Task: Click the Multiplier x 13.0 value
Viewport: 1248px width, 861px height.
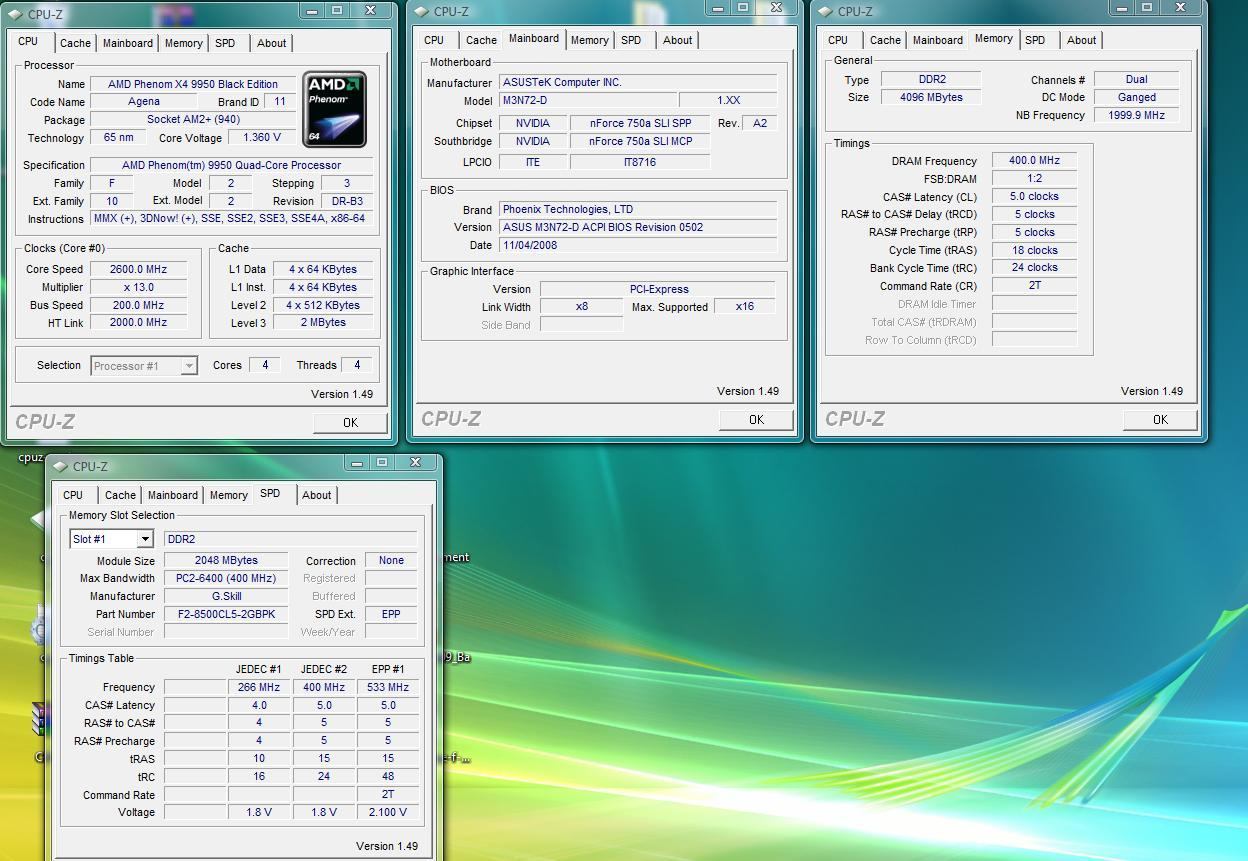Action: (139, 287)
